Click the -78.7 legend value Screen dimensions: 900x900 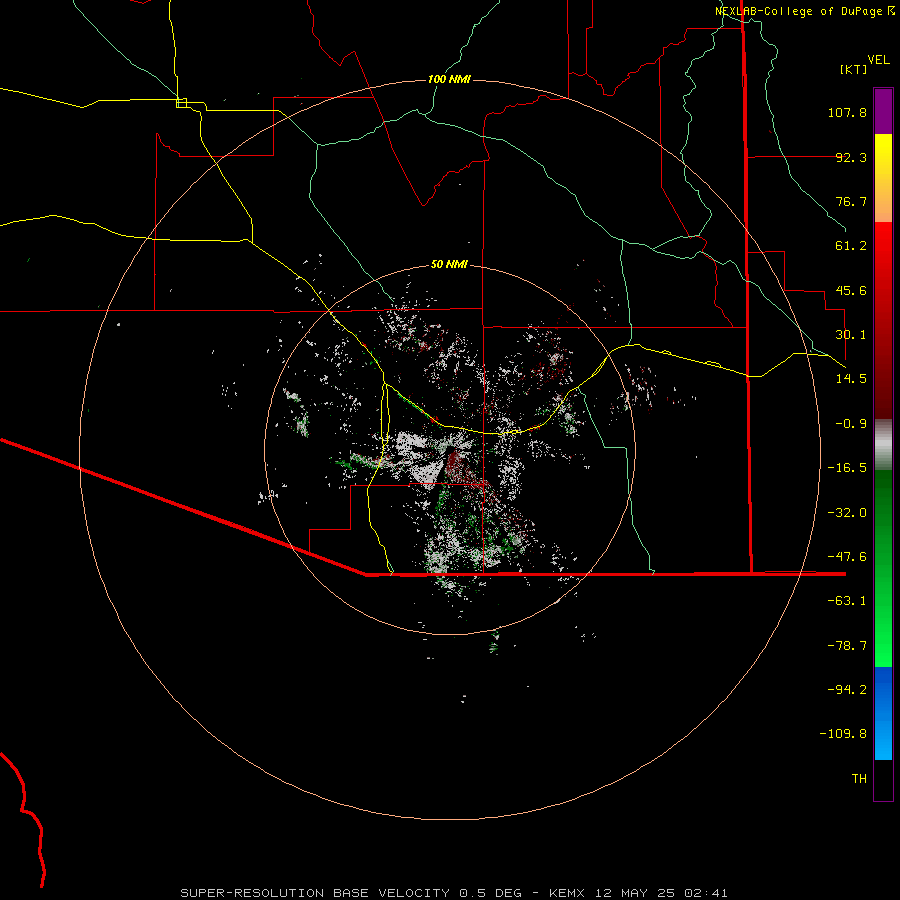(x=847, y=646)
